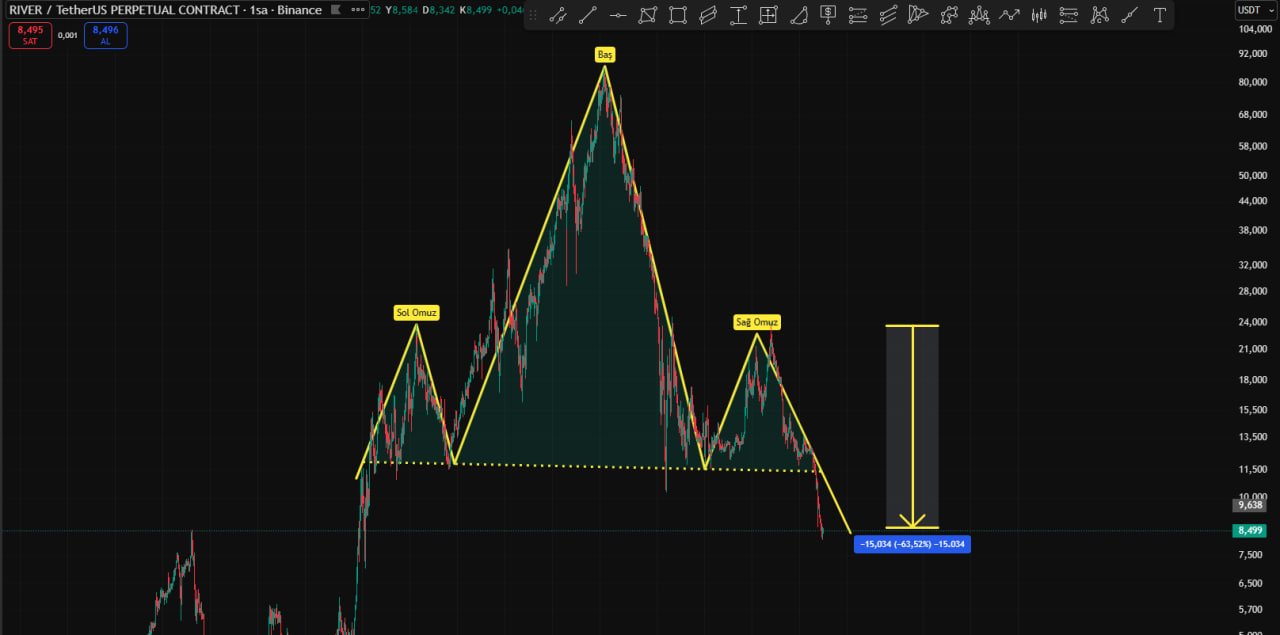
Task: Click the flag icon beside Binance
Action: tap(337, 10)
